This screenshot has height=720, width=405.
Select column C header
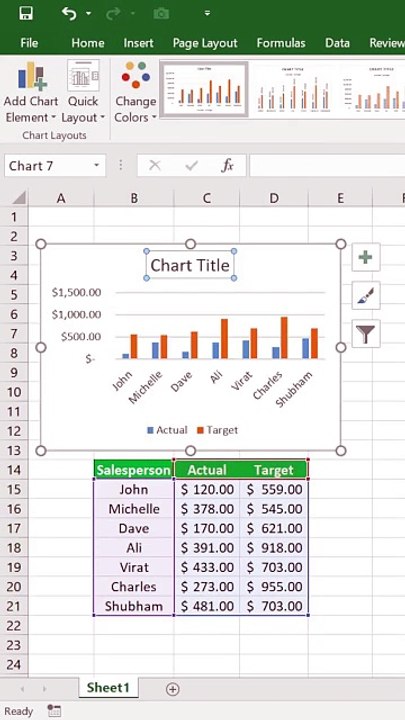[x=207, y=198]
